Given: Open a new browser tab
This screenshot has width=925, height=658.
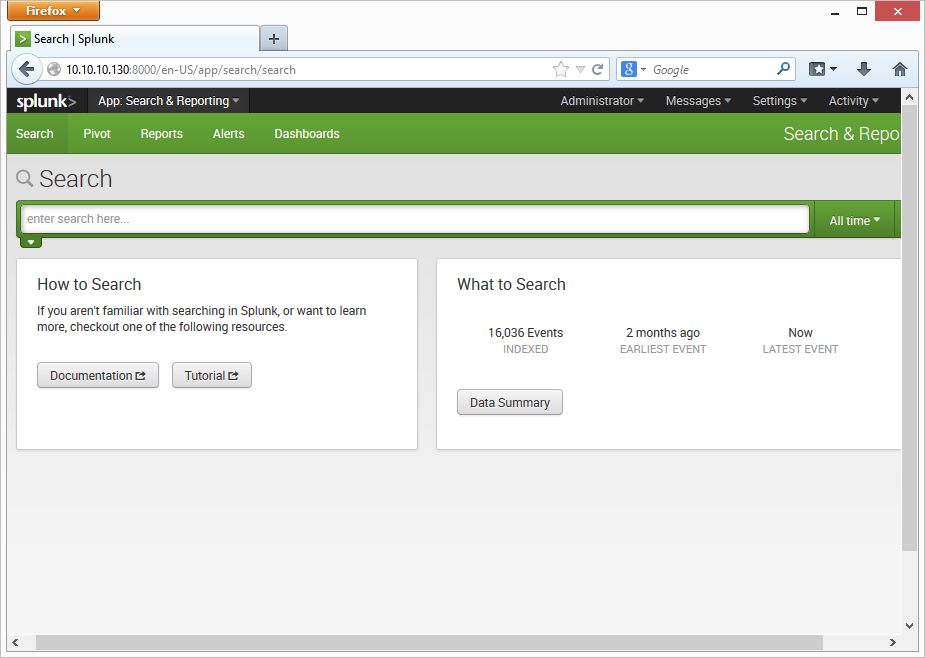Looking at the screenshot, I should (274, 39).
